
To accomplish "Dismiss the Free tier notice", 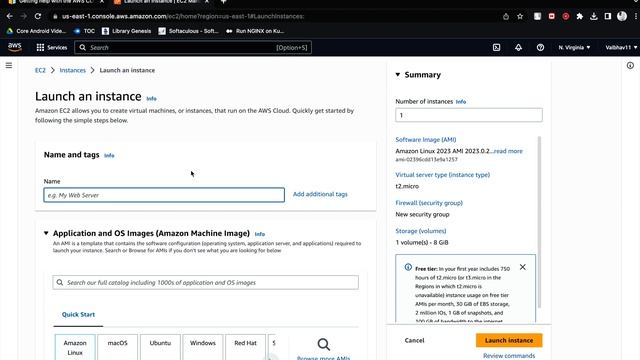I will 523,267.
